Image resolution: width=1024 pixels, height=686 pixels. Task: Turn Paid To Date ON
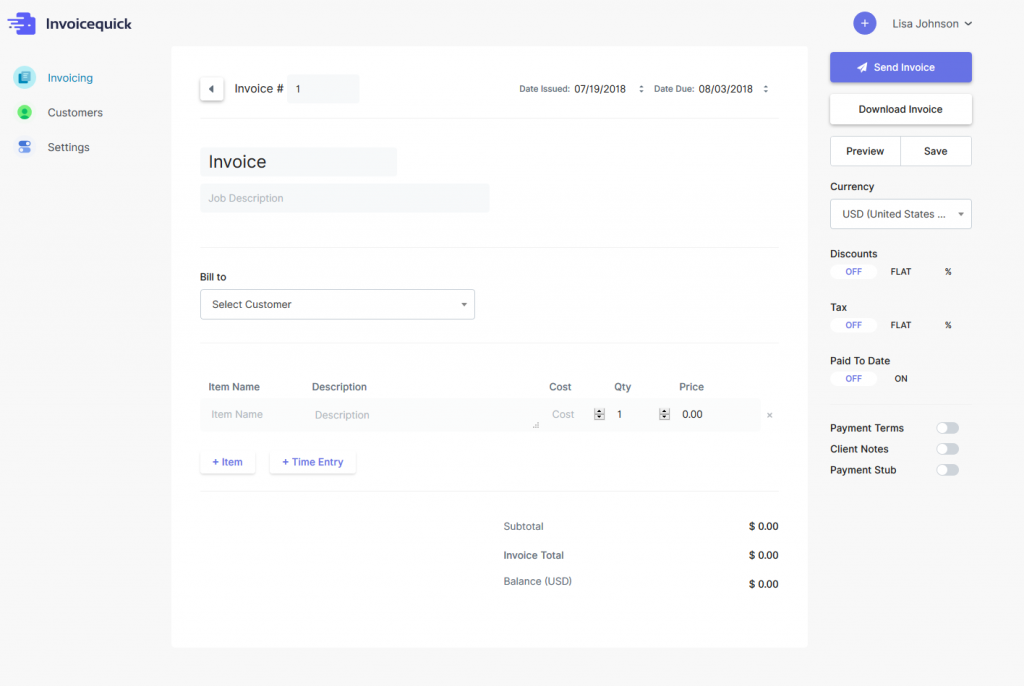(x=900, y=378)
